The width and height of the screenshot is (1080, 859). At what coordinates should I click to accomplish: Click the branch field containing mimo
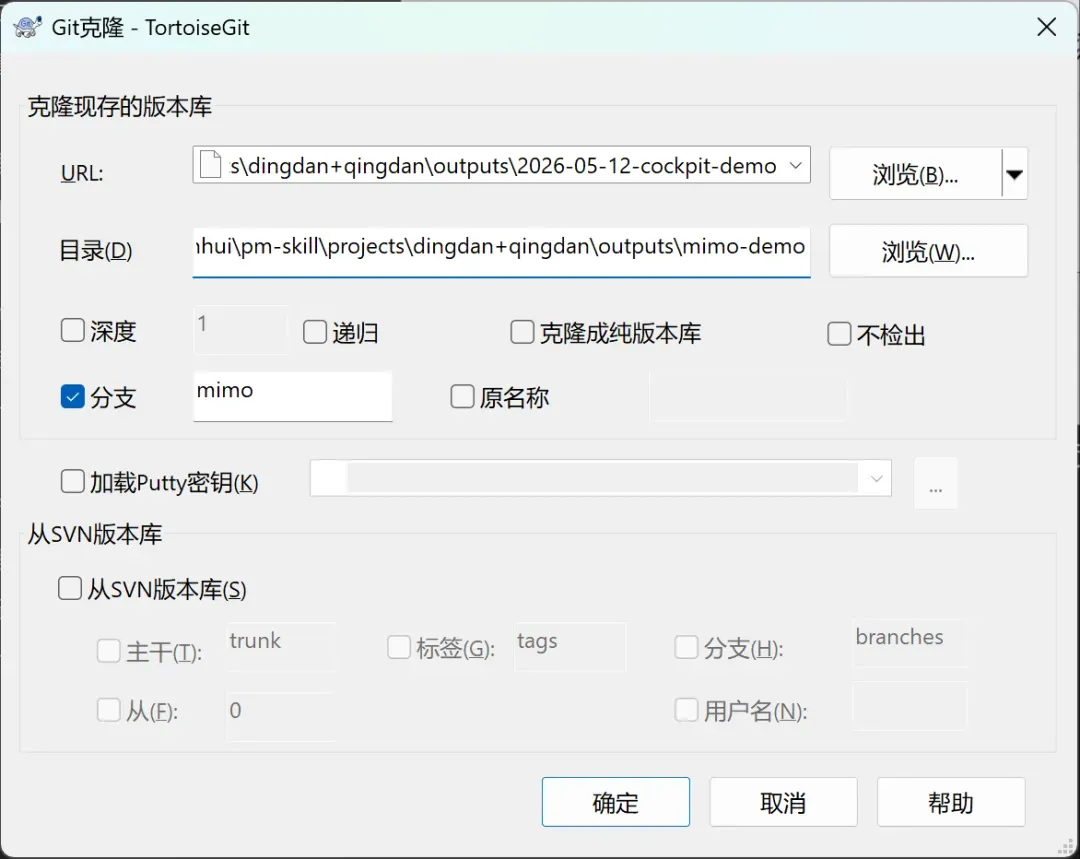pos(293,396)
